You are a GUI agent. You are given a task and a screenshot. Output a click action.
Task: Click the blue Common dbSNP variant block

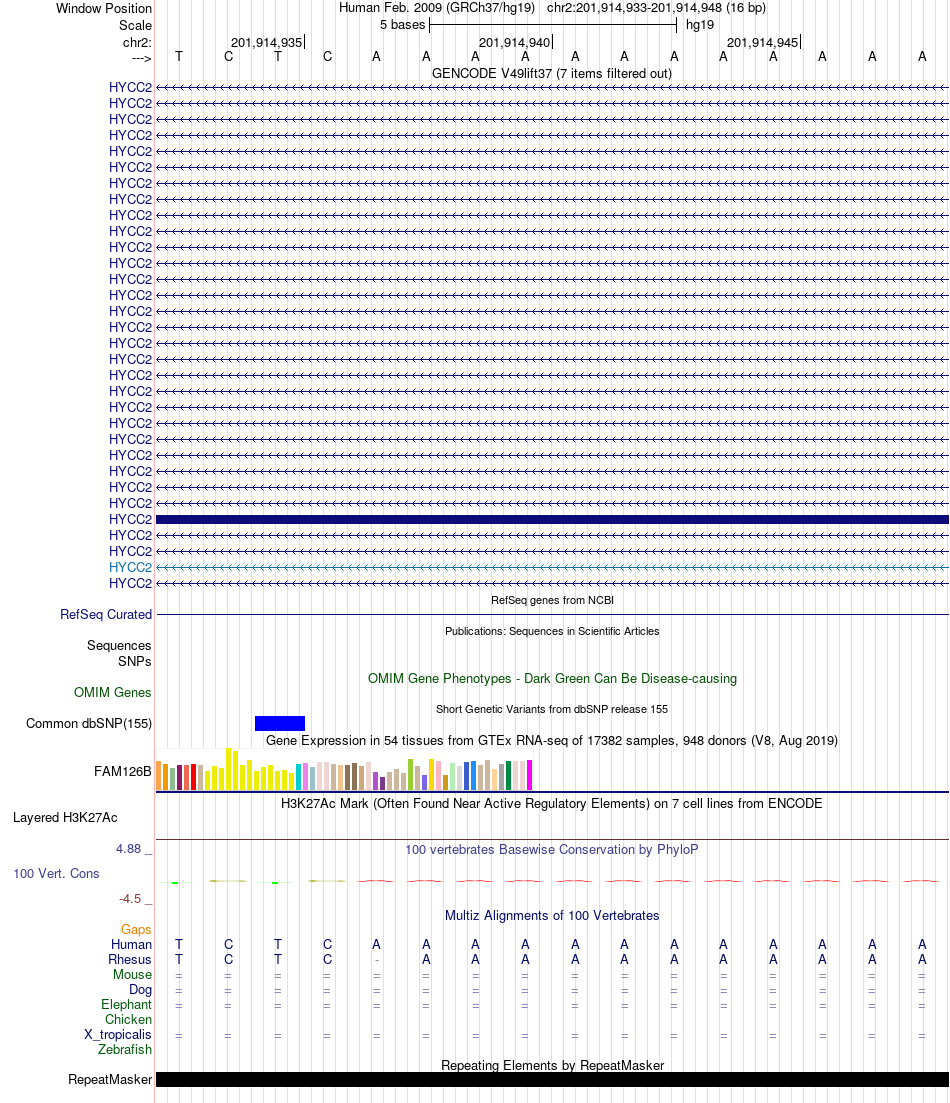tap(279, 723)
